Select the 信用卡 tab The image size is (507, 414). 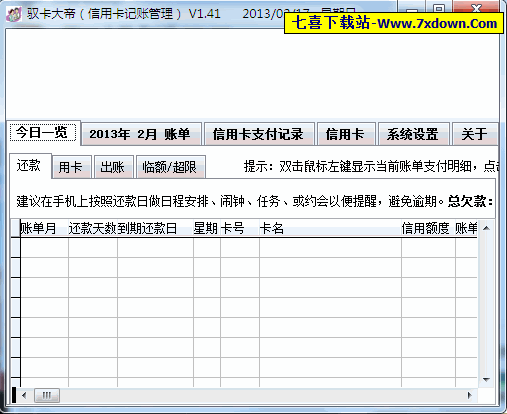(346, 134)
